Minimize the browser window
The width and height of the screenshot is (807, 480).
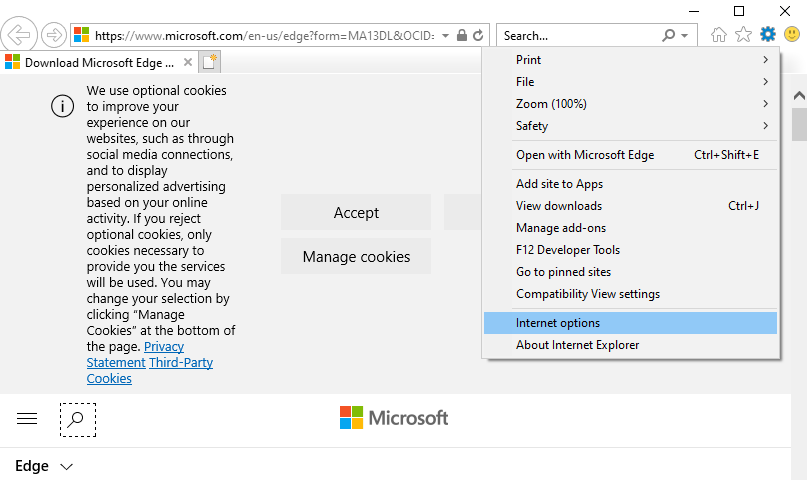(x=694, y=11)
